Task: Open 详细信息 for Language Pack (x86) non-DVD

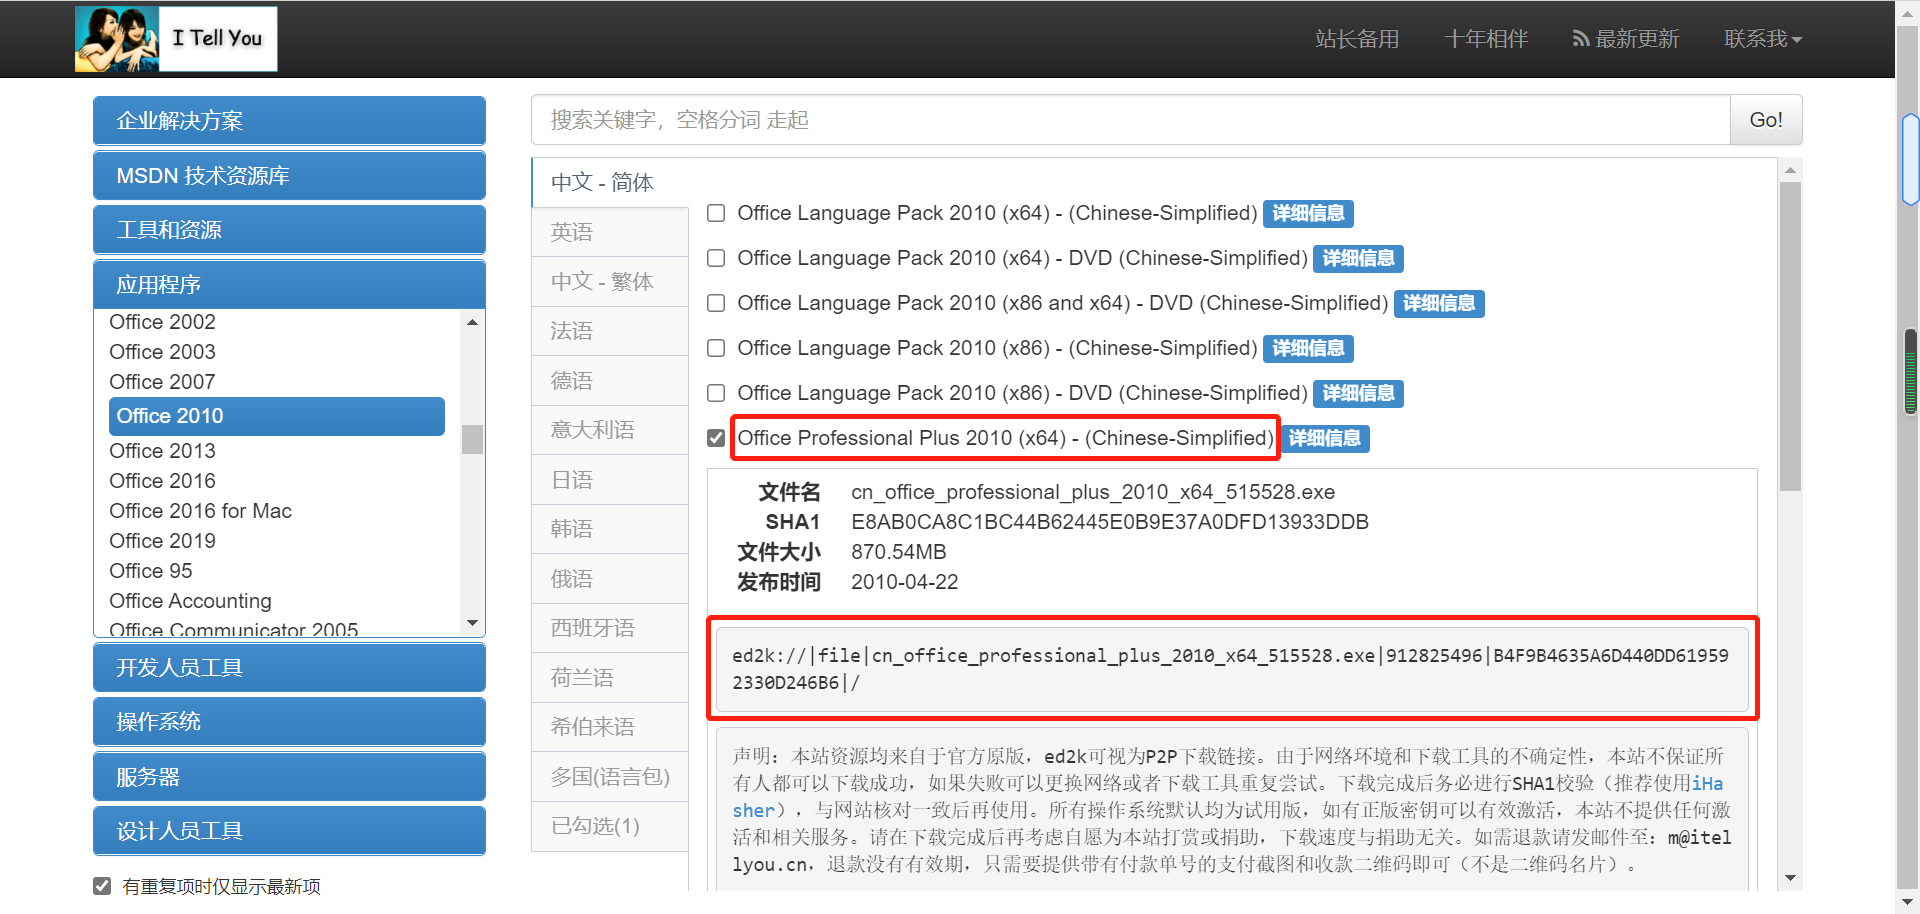Action: click(1308, 349)
